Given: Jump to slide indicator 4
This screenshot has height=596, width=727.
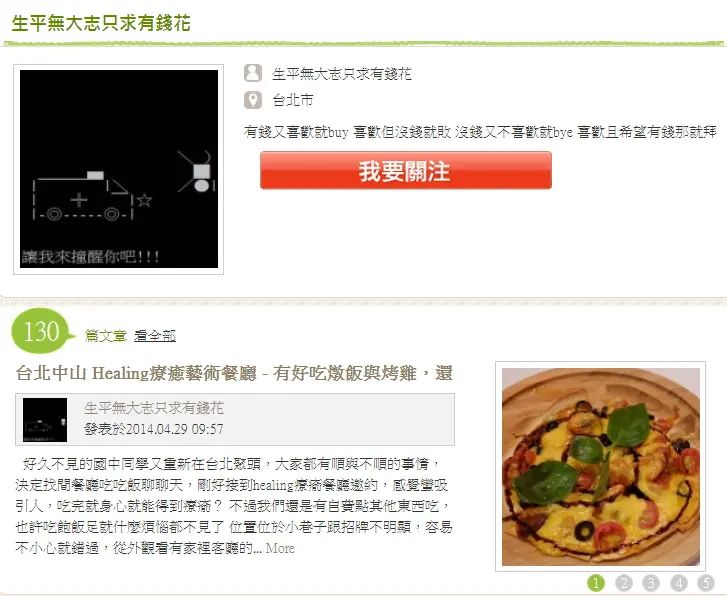Looking at the screenshot, I should click(679, 583).
